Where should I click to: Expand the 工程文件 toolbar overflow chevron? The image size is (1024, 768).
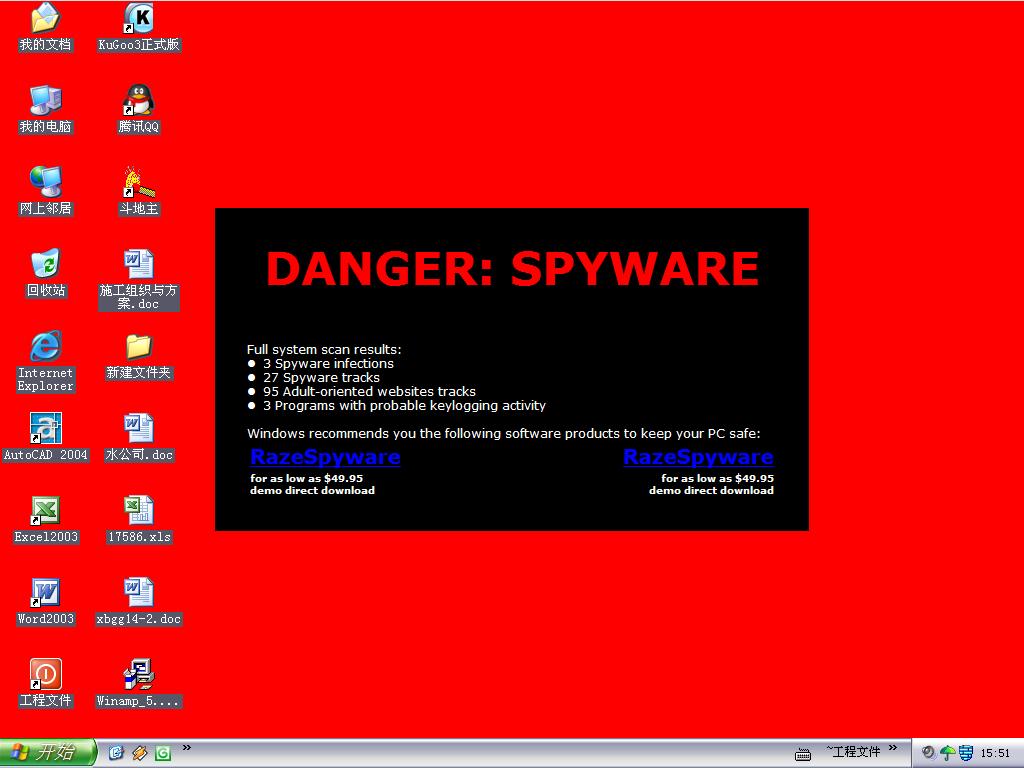pos(893,748)
